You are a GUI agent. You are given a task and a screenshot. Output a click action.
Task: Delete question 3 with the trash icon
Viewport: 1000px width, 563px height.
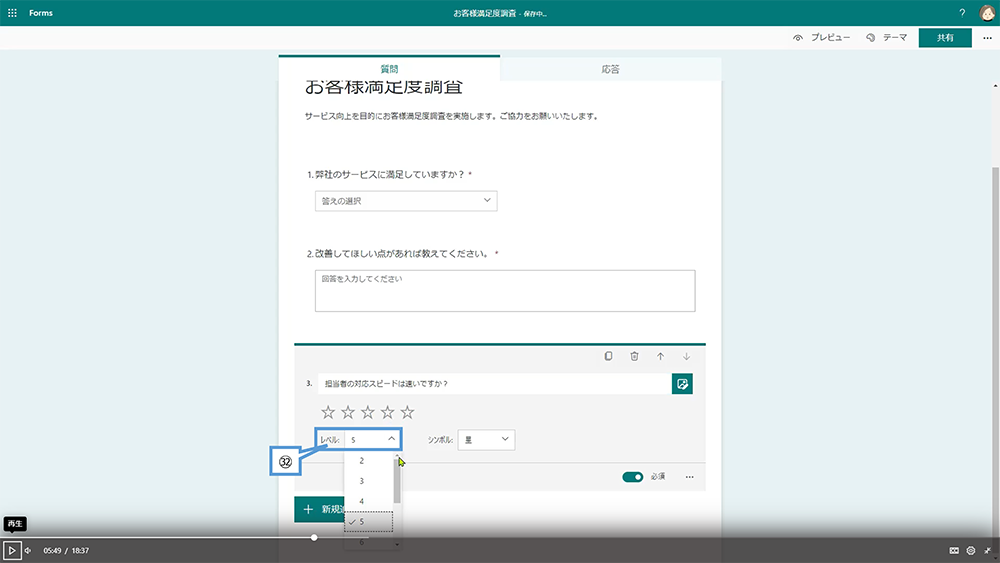[635, 356]
